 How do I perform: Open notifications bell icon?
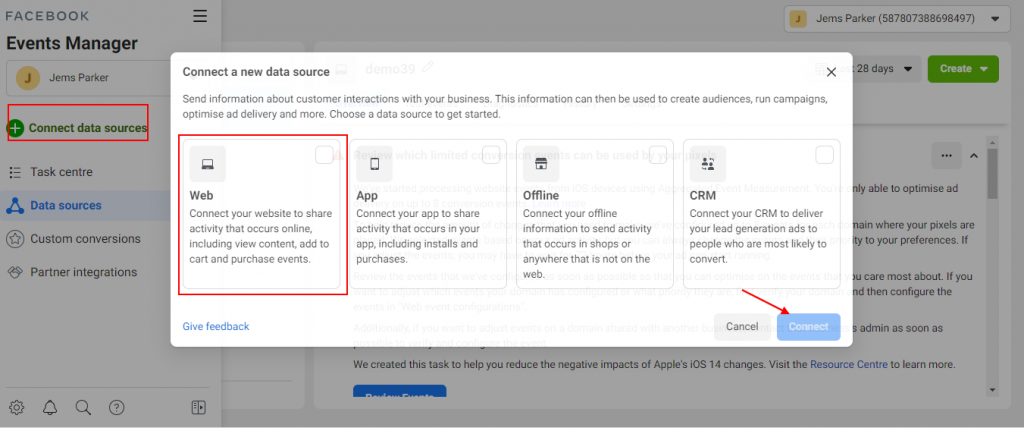(x=50, y=407)
